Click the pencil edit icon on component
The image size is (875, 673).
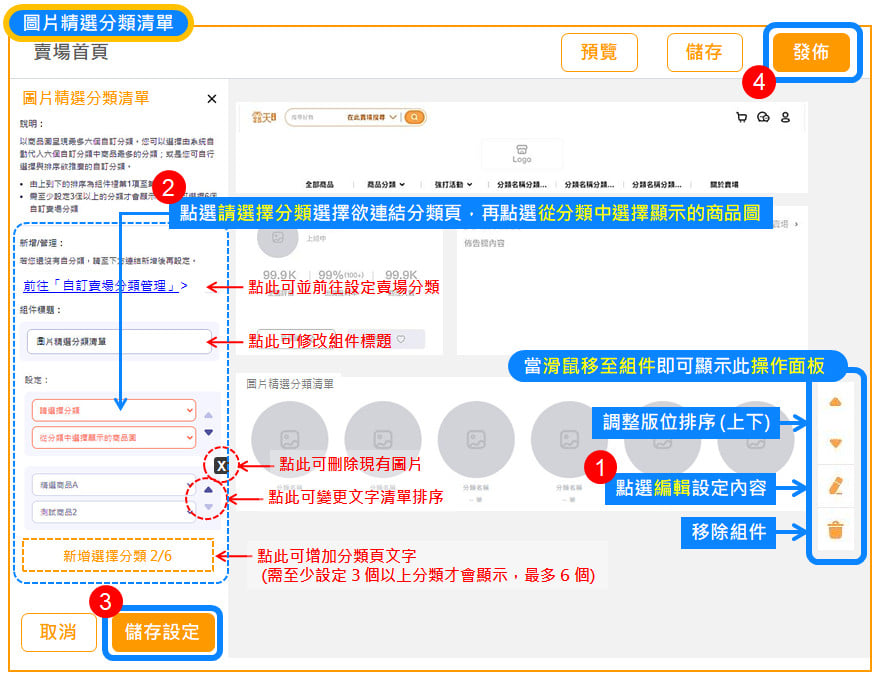(836, 487)
